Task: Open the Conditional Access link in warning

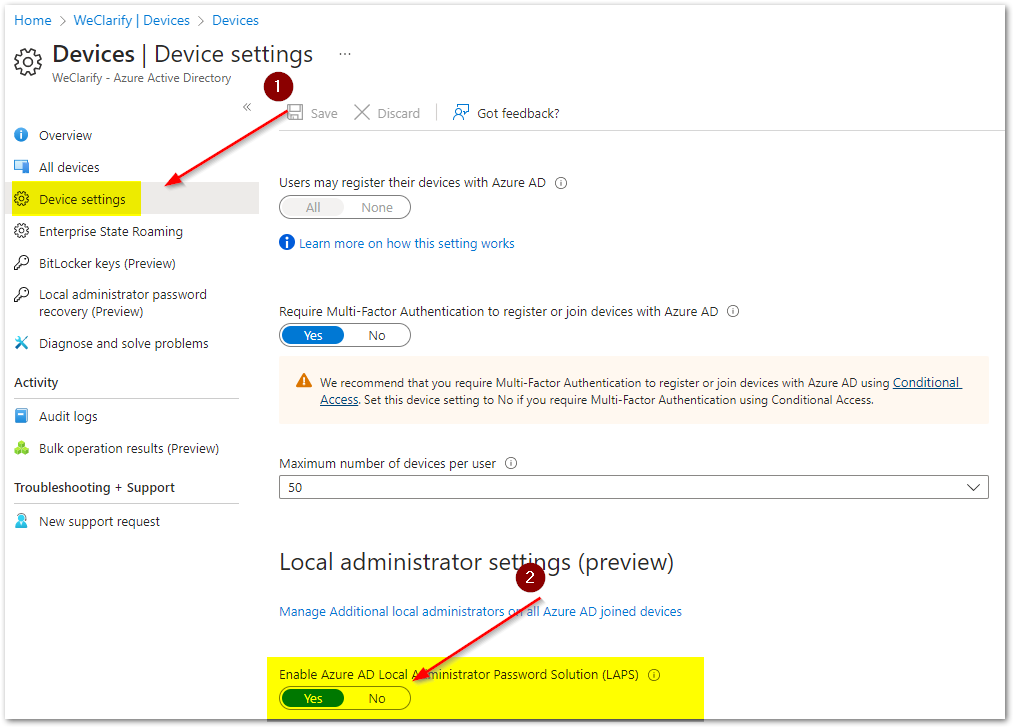Action: point(927,382)
